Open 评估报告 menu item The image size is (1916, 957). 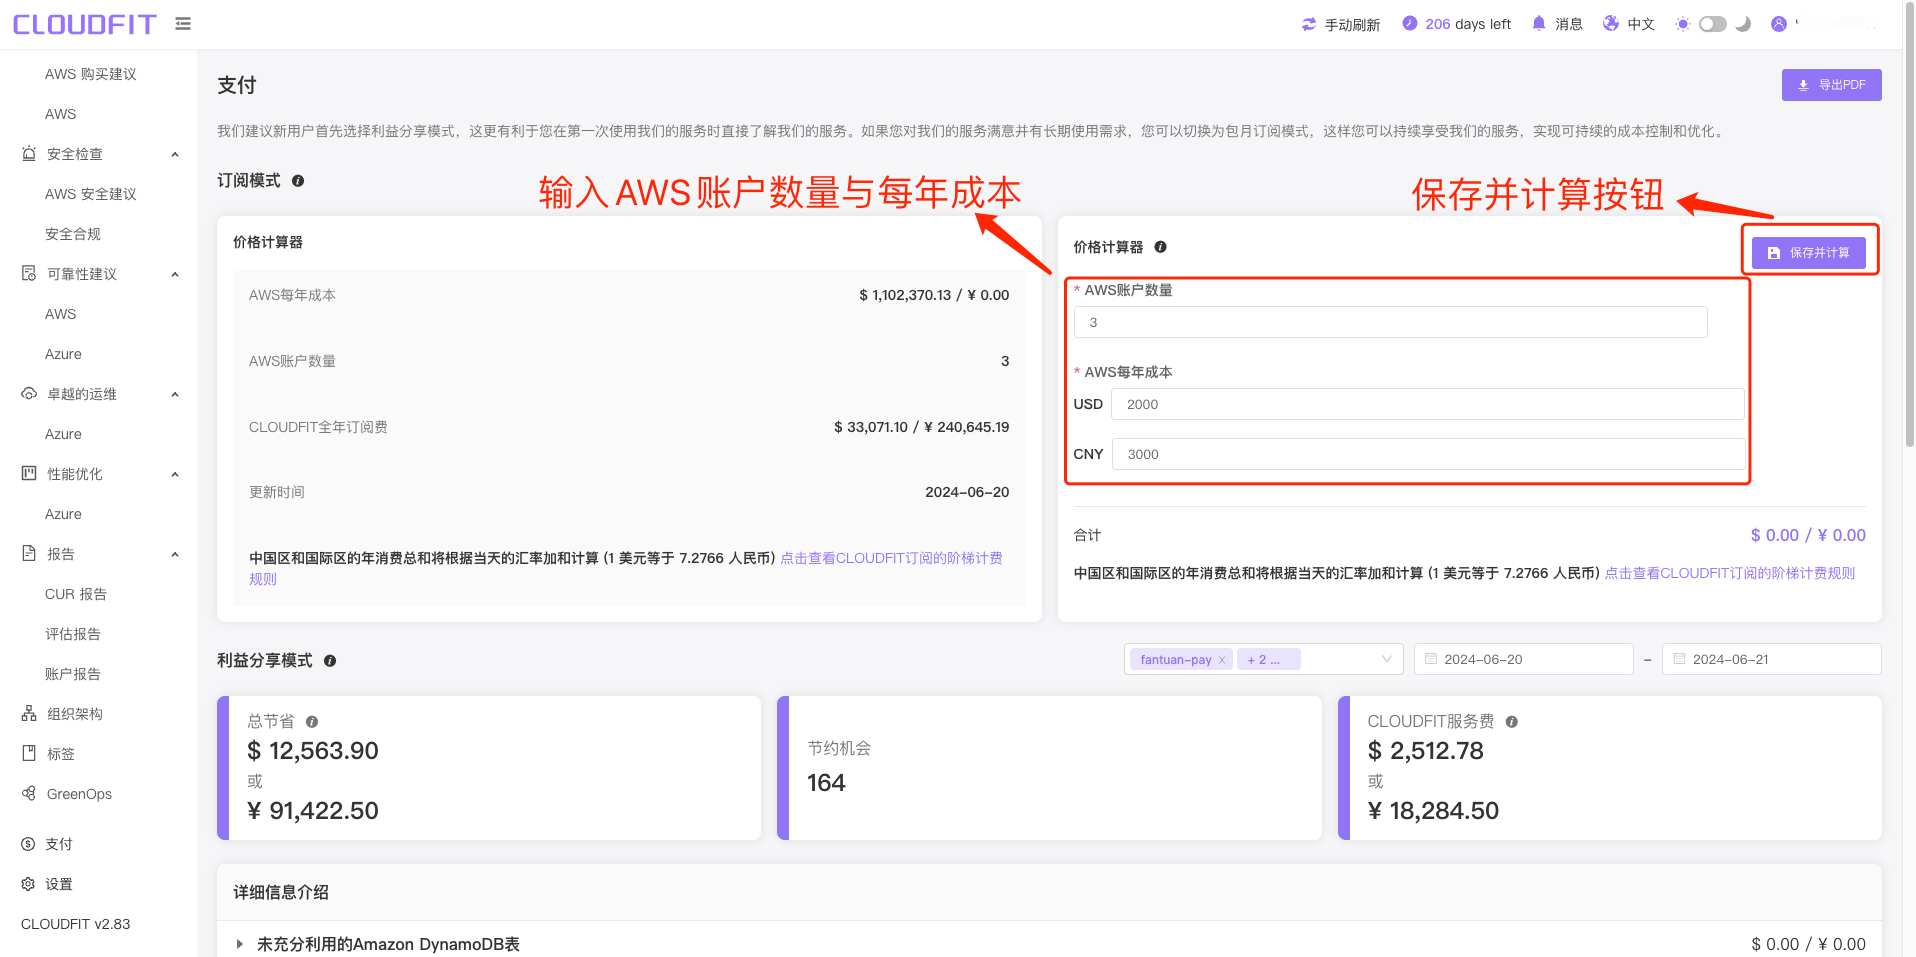[73, 634]
